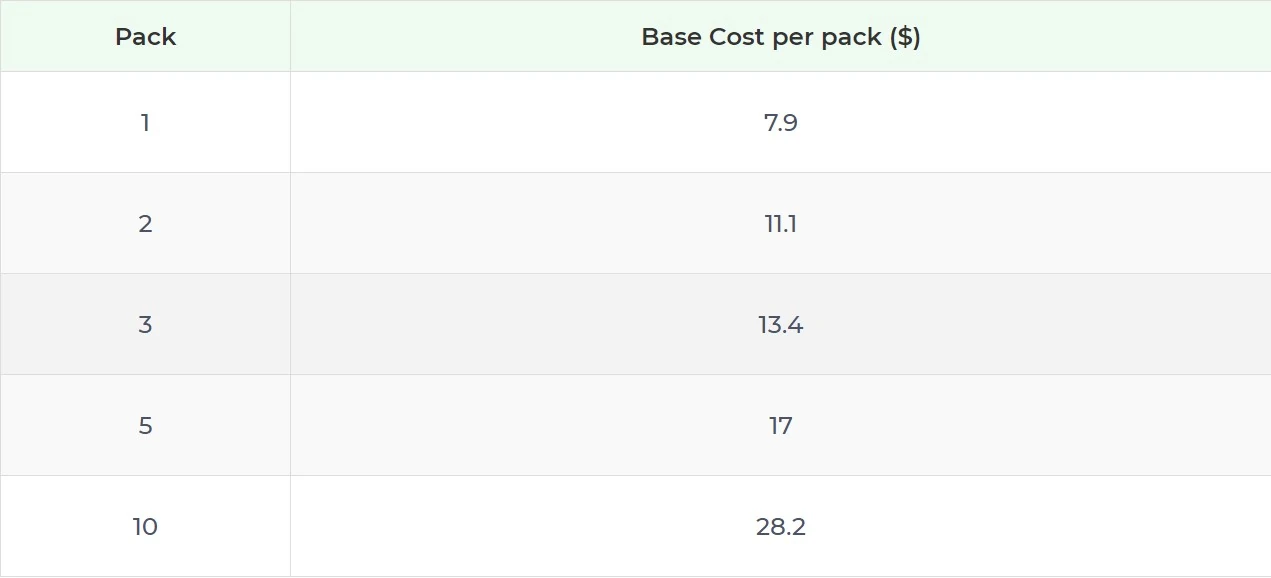Select the pack number costing 28.2 dollars

pos(145,527)
